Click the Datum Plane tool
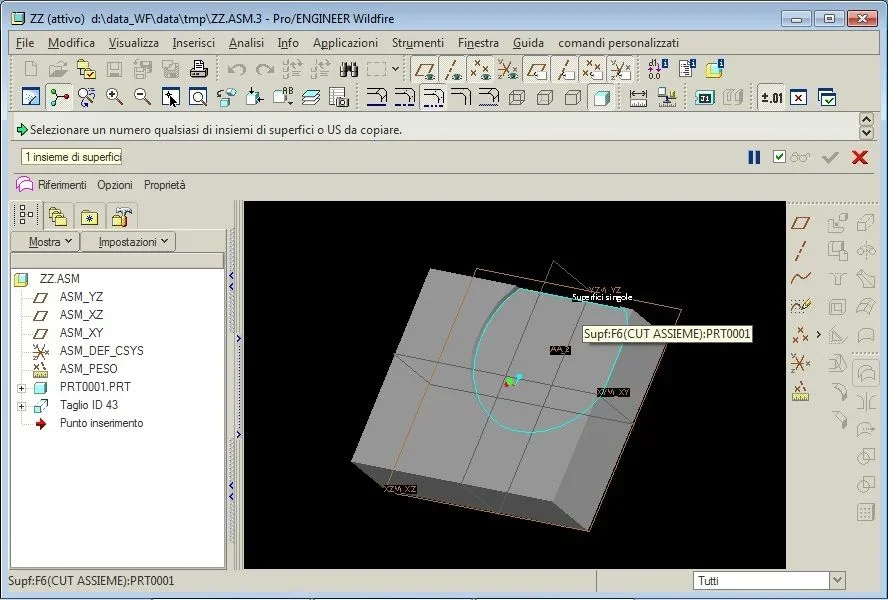The width and height of the screenshot is (888, 600). (x=800, y=223)
